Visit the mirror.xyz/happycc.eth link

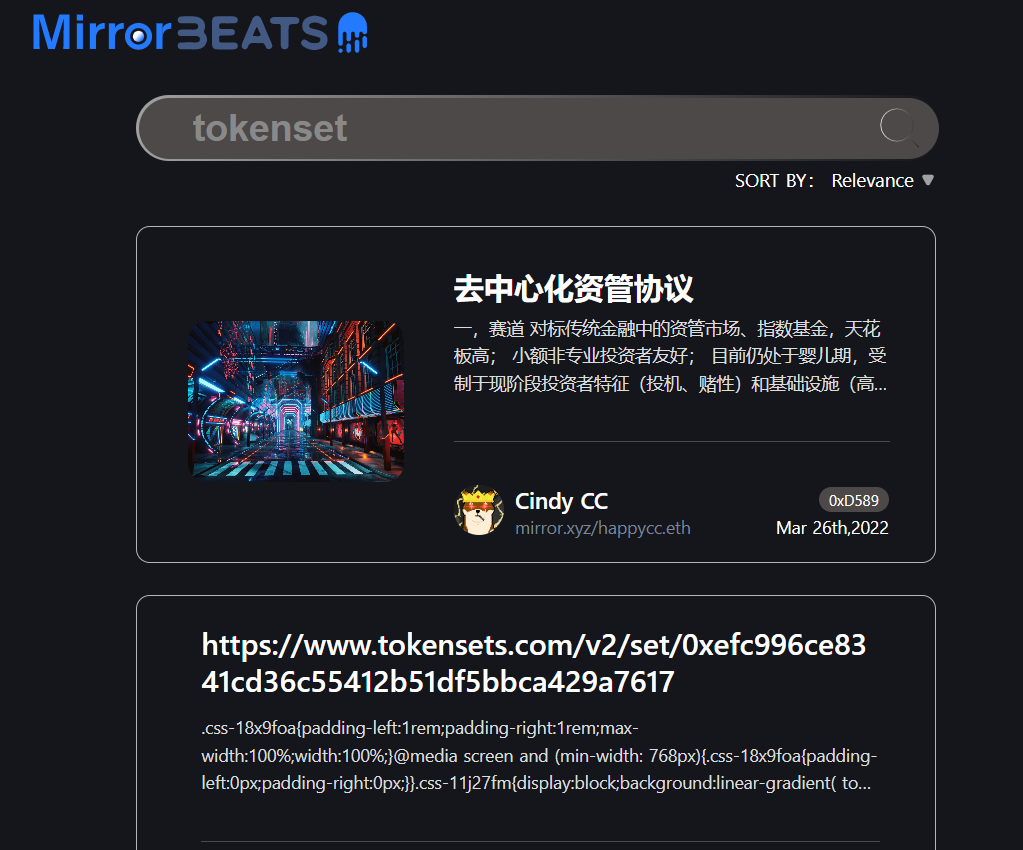click(x=602, y=528)
